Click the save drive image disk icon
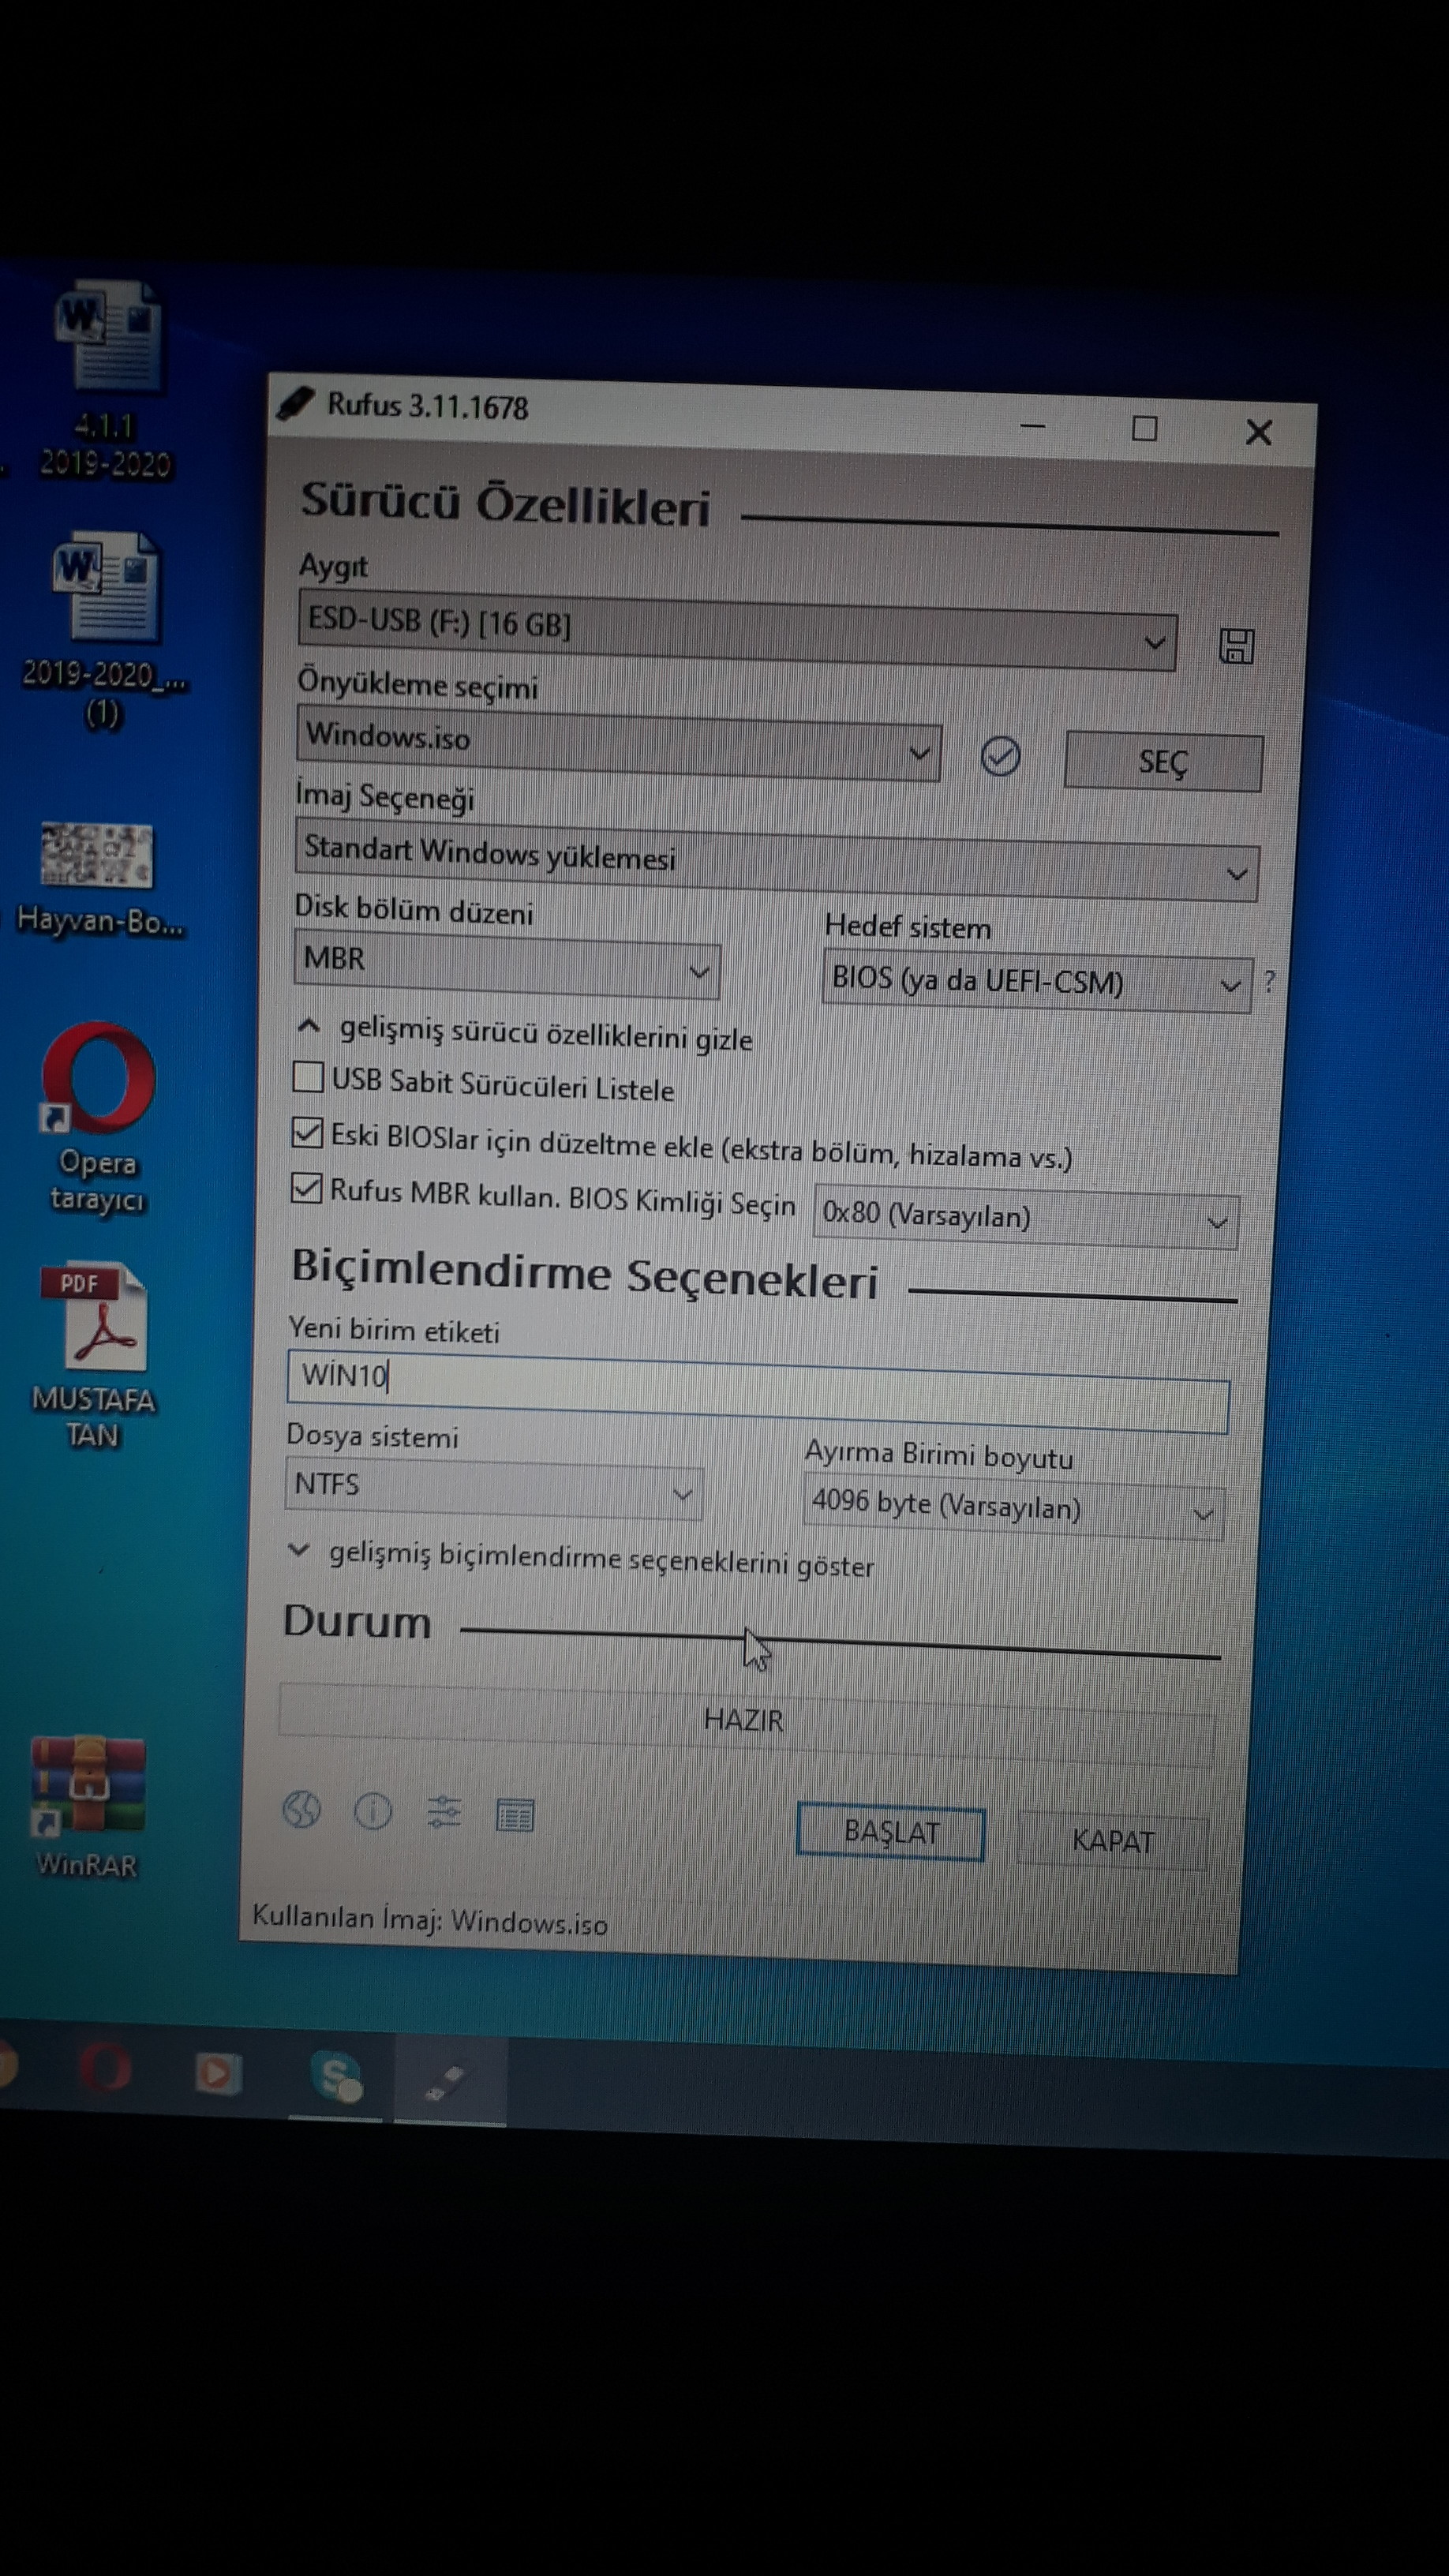1449x2576 pixels. click(x=1236, y=646)
